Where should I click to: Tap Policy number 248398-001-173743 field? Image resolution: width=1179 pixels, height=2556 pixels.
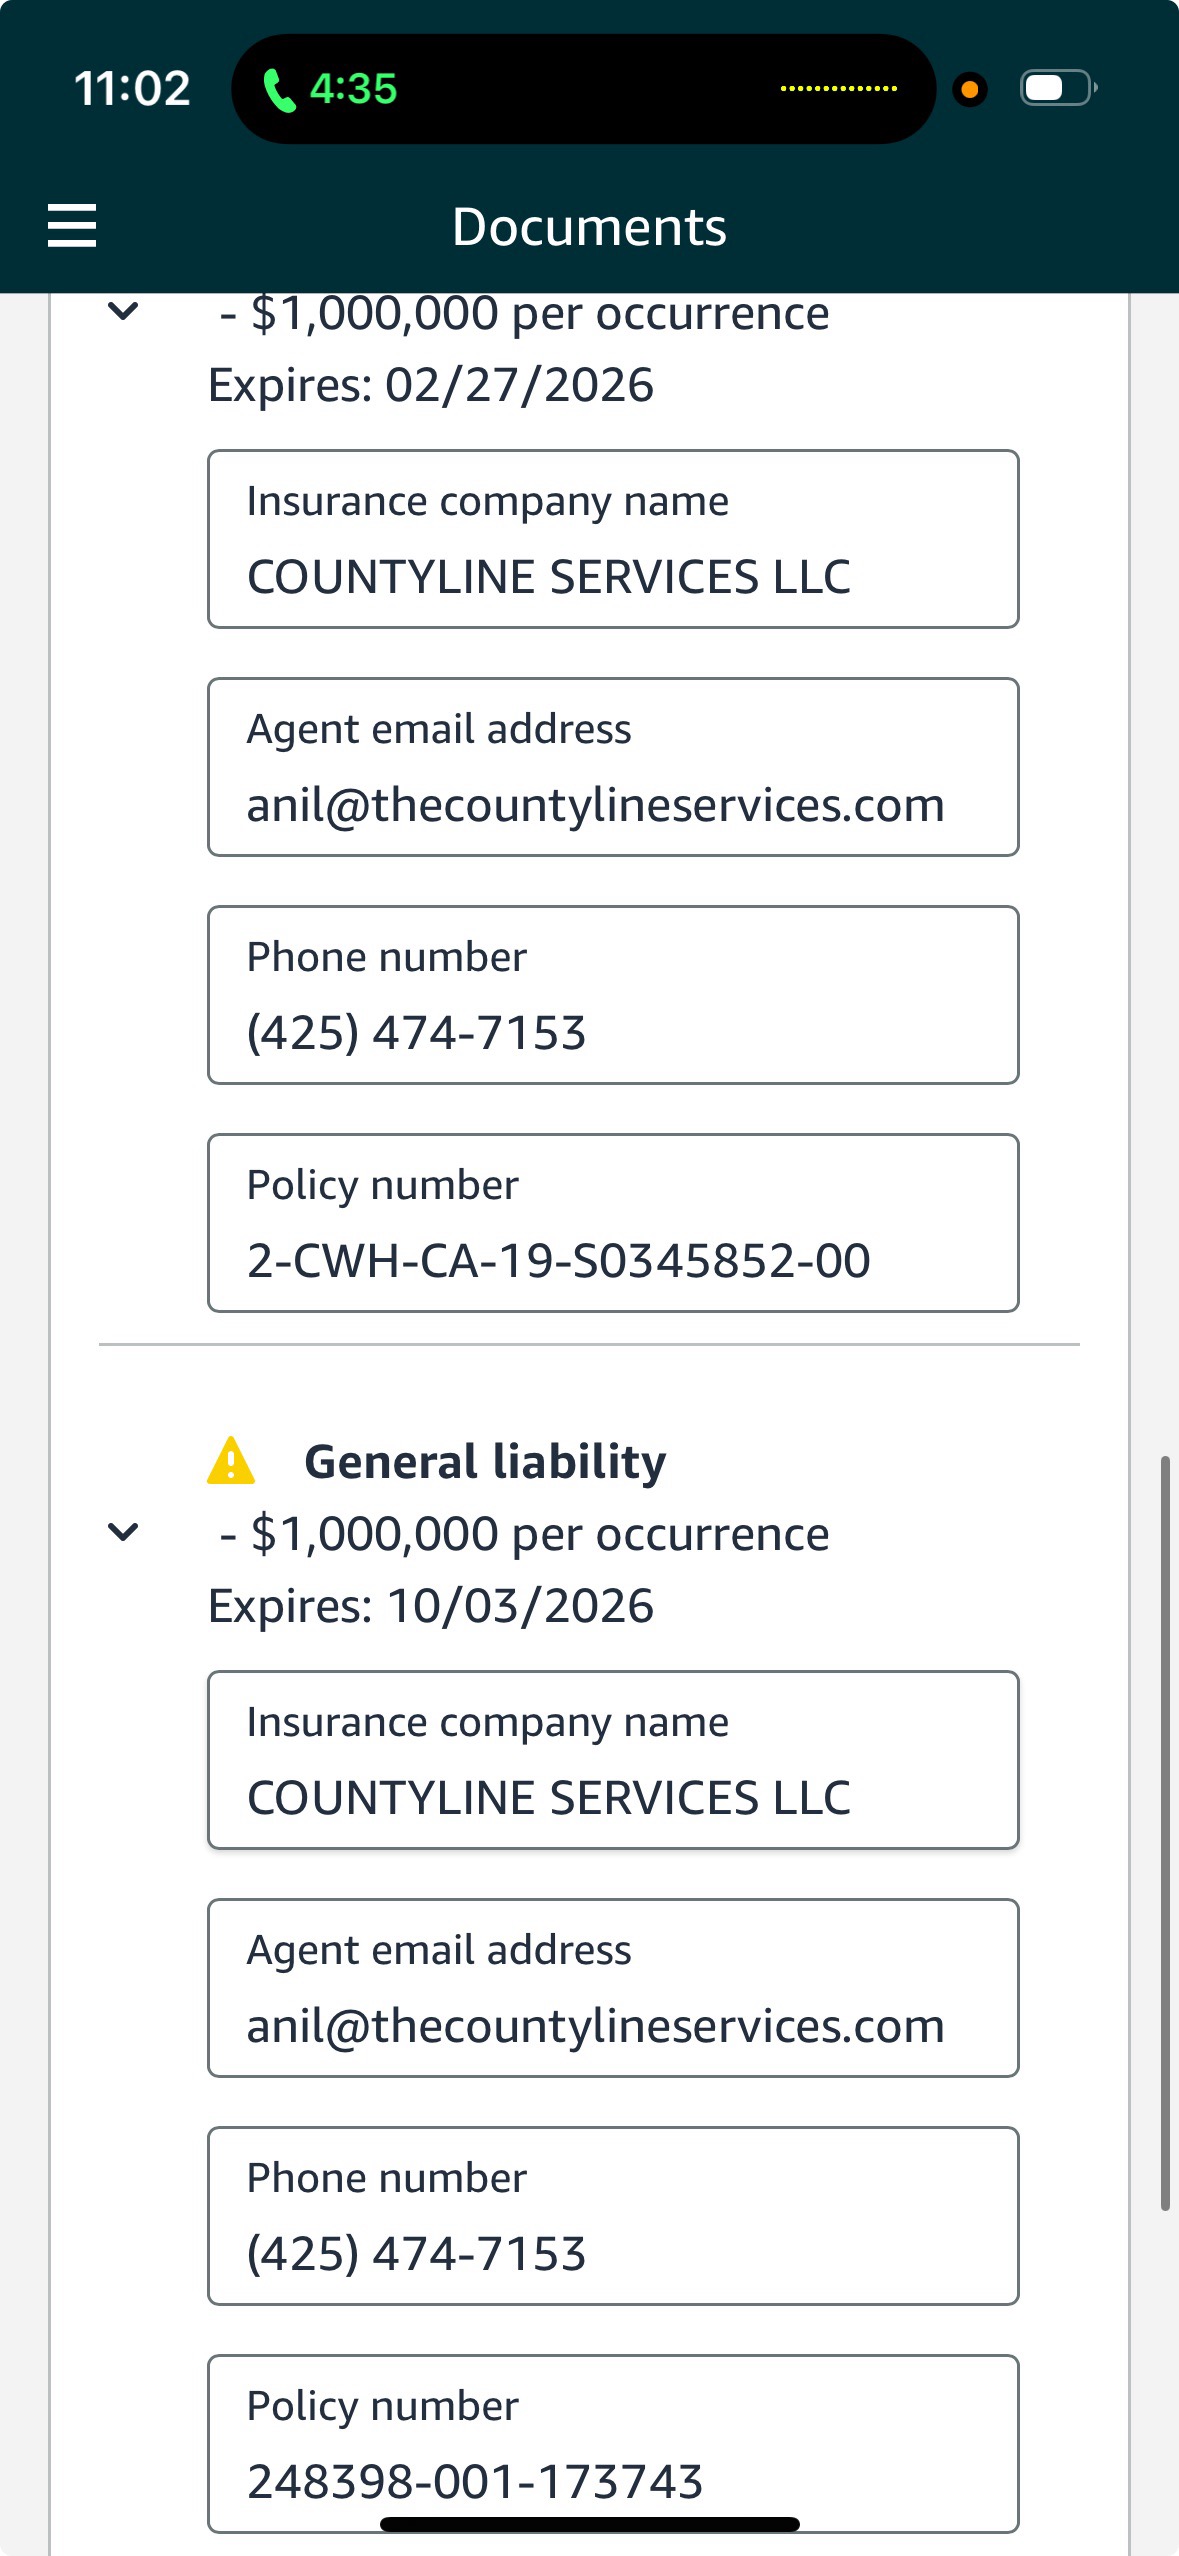tap(613, 2443)
